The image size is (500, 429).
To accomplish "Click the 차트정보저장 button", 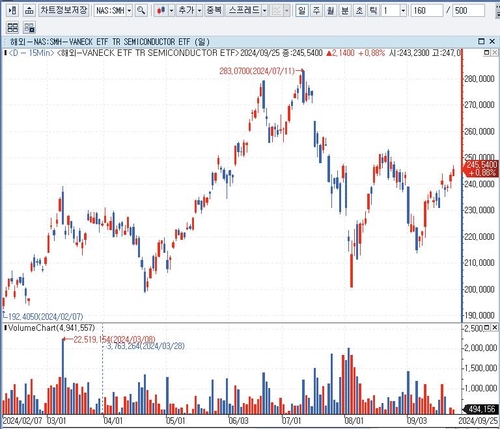I will 64,11.
